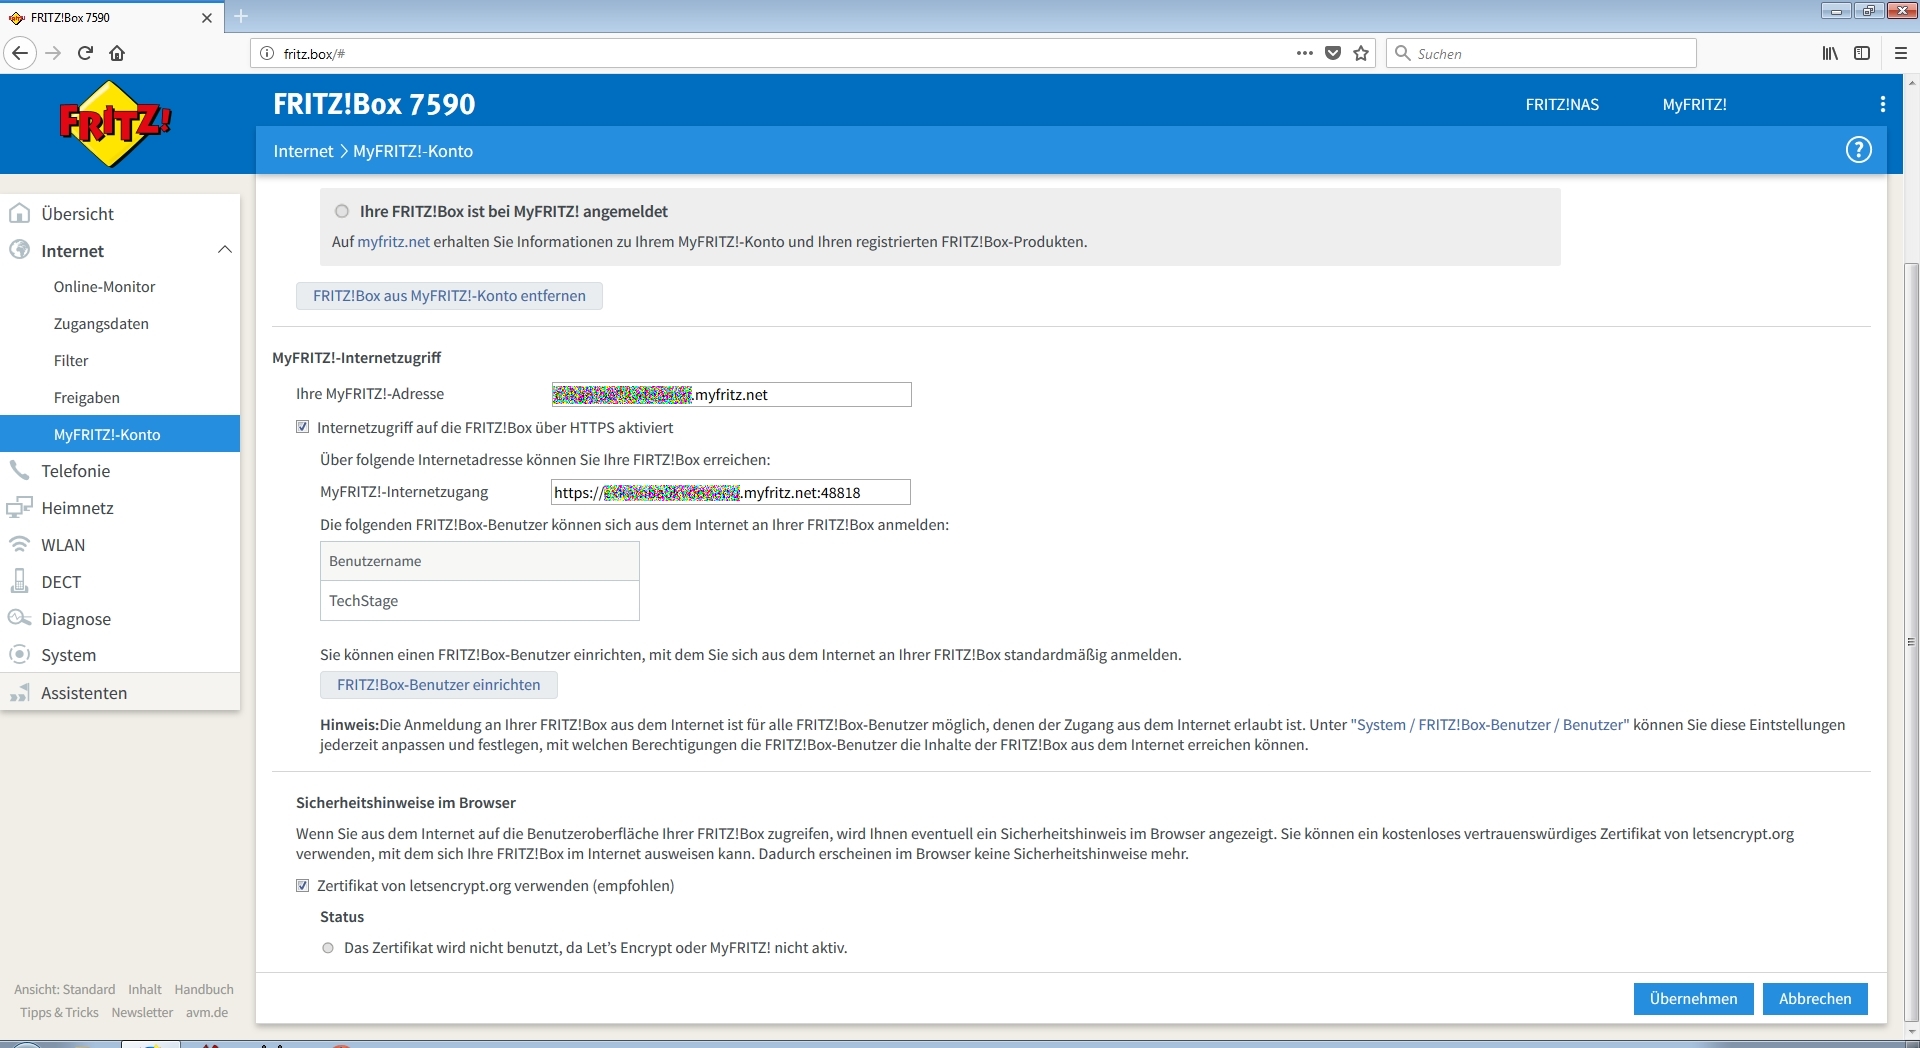Viewport: 1920px width, 1048px height.
Task: Open the help question mark icon
Action: pyautogui.click(x=1858, y=150)
